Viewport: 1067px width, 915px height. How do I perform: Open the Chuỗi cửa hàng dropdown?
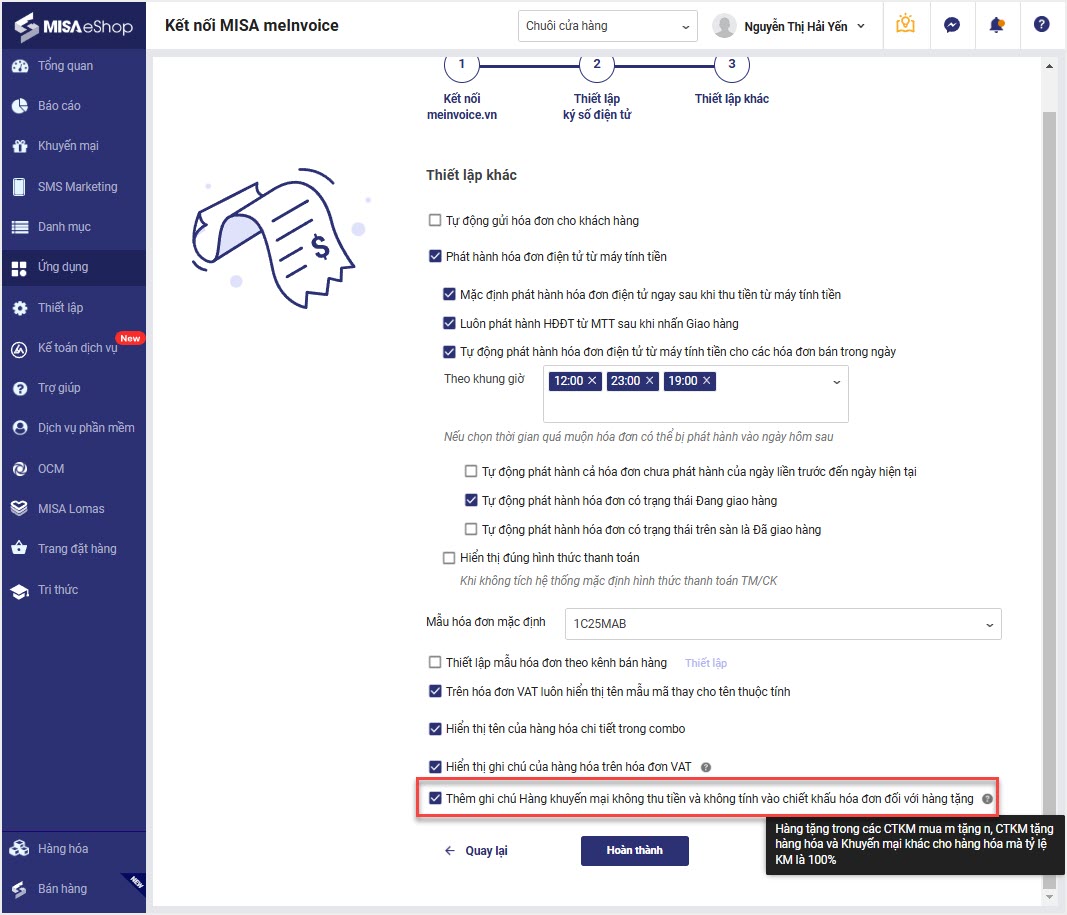click(x=607, y=26)
